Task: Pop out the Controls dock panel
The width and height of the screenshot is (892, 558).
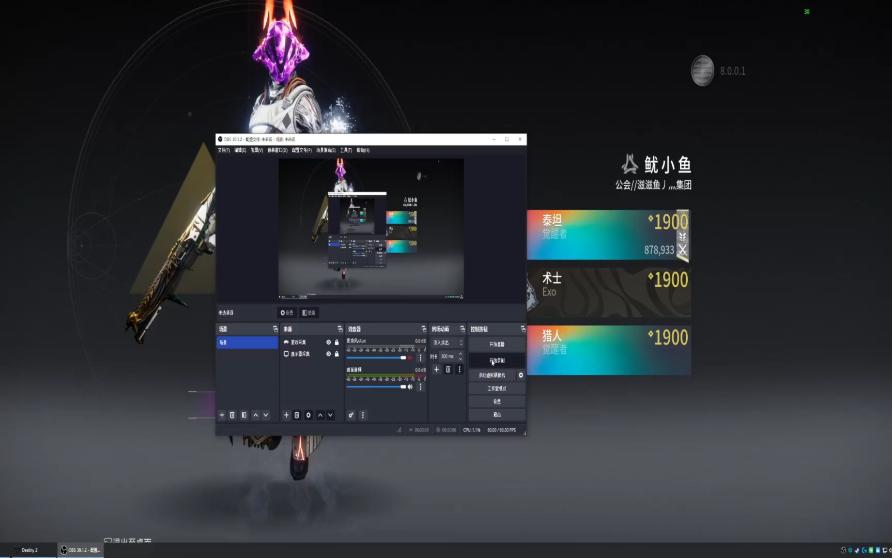Action: pyautogui.click(x=522, y=329)
